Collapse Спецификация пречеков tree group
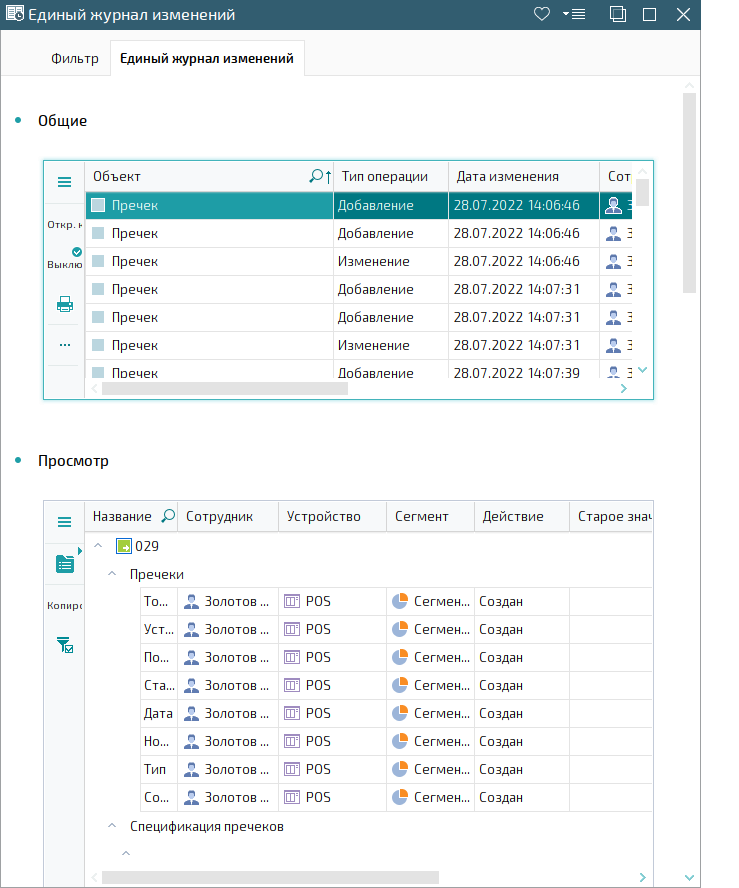This screenshot has height=888, width=739. tap(112, 826)
